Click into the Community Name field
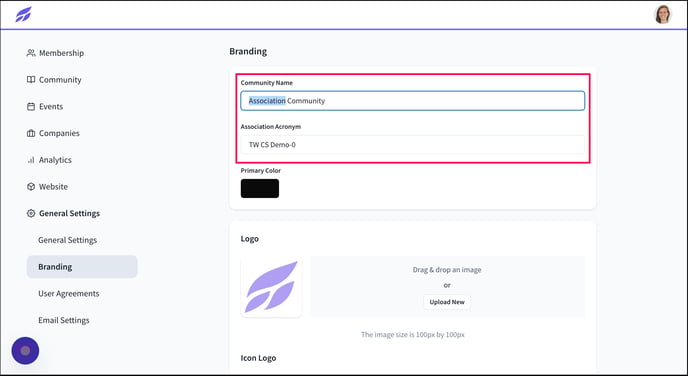 (412, 101)
